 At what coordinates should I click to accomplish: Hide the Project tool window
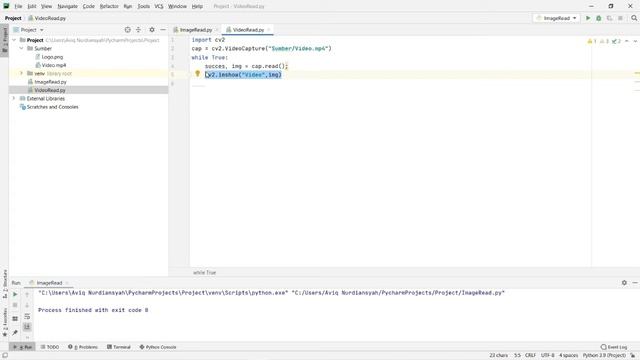(163, 30)
